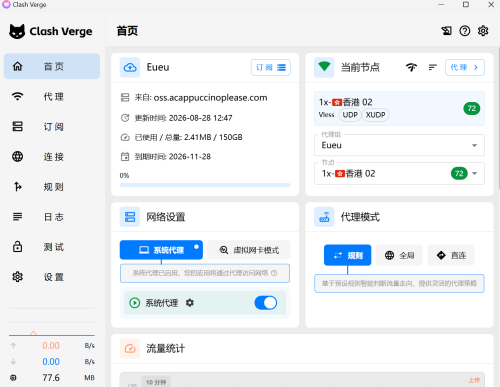Switch to the 规则 rules sidebar page
The width and height of the screenshot is (500, 387).
52,187
